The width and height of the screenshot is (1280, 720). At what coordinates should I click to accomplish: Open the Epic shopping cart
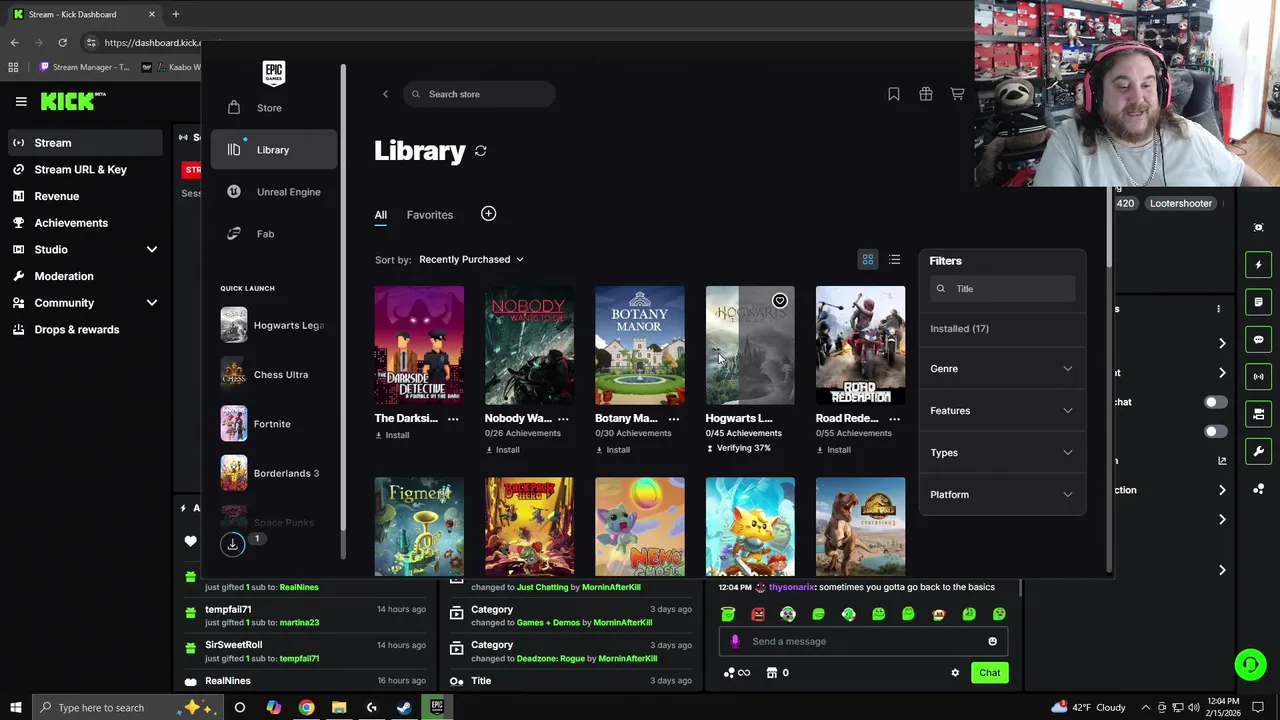coord(957,94)
